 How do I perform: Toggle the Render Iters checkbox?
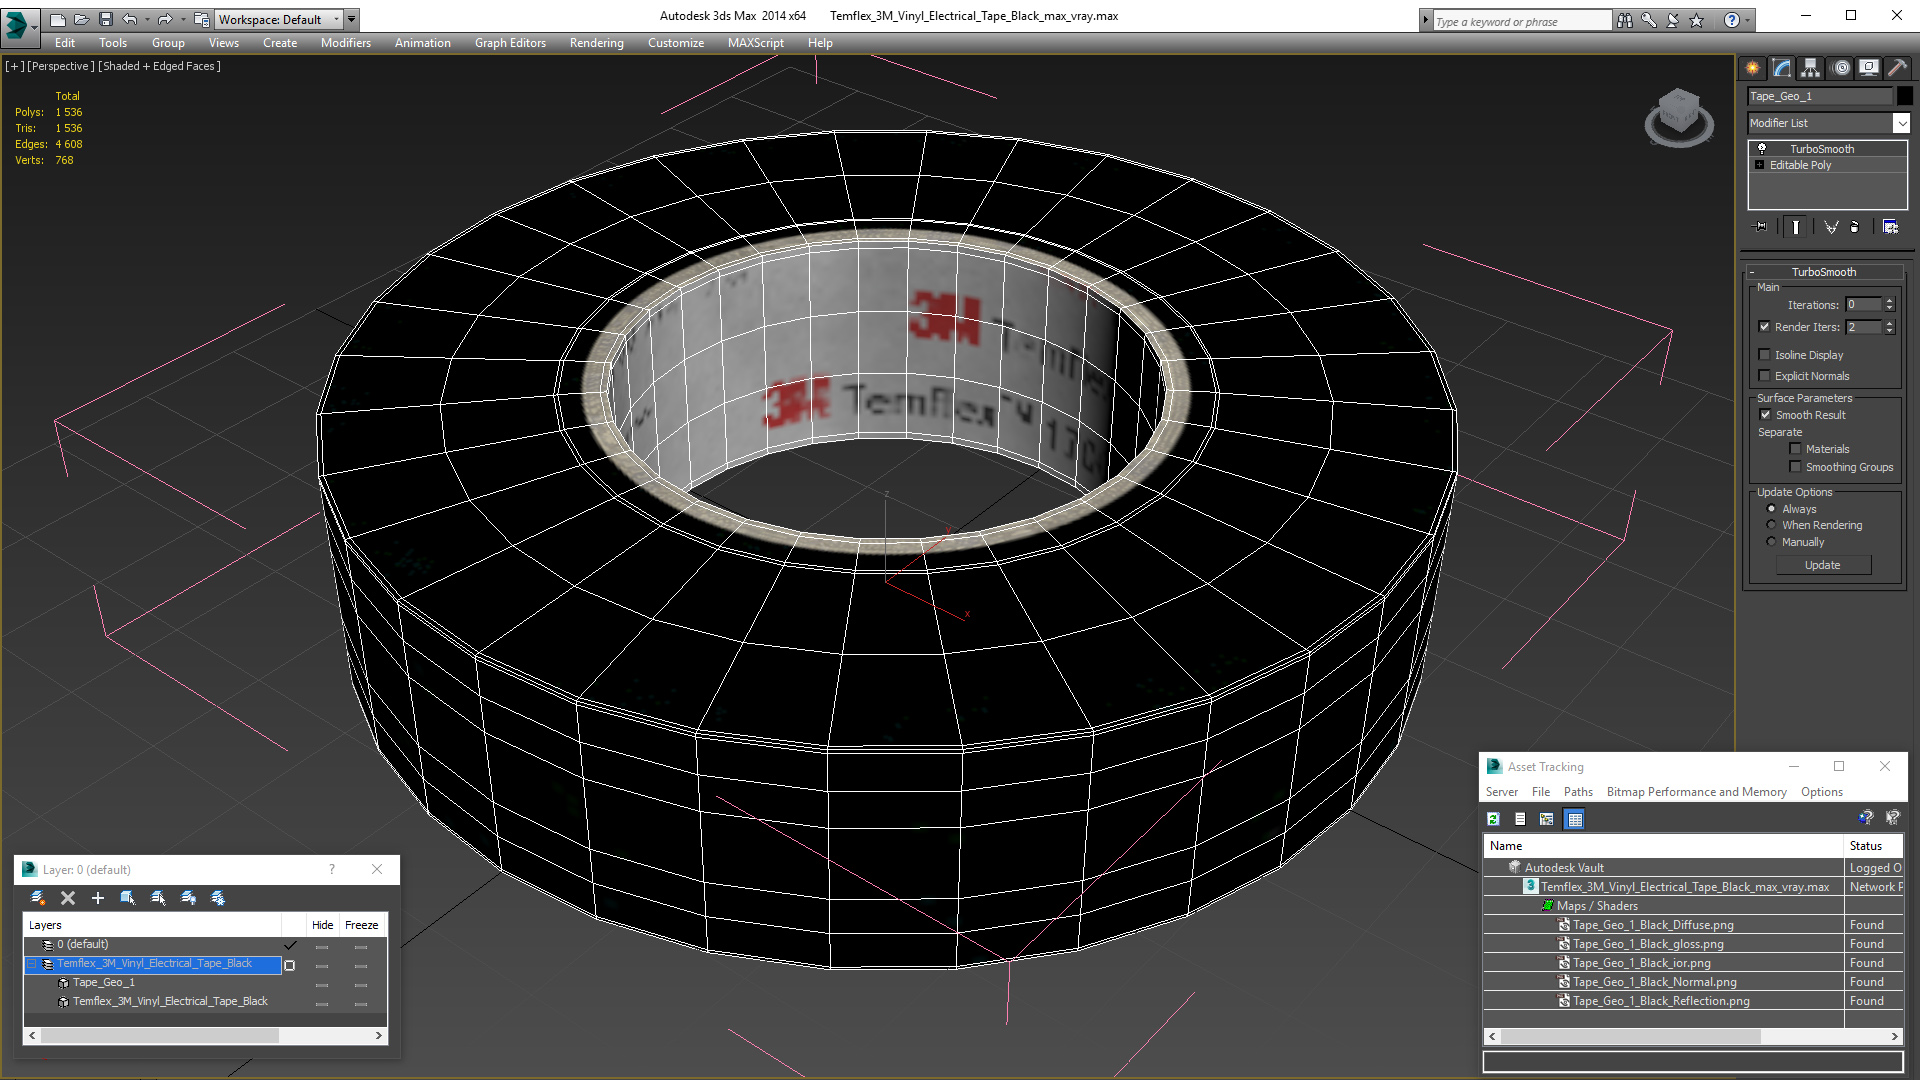(x=1765, y=327)
